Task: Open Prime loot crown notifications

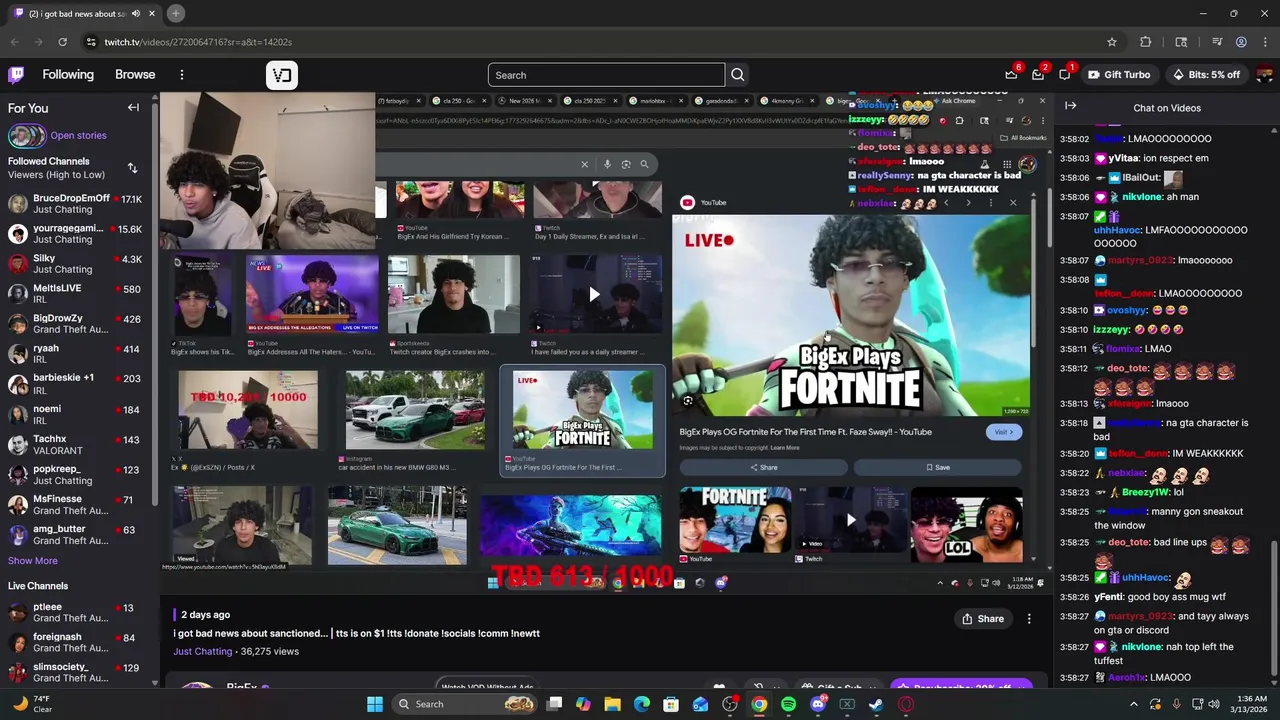Action: (1011, 75)
